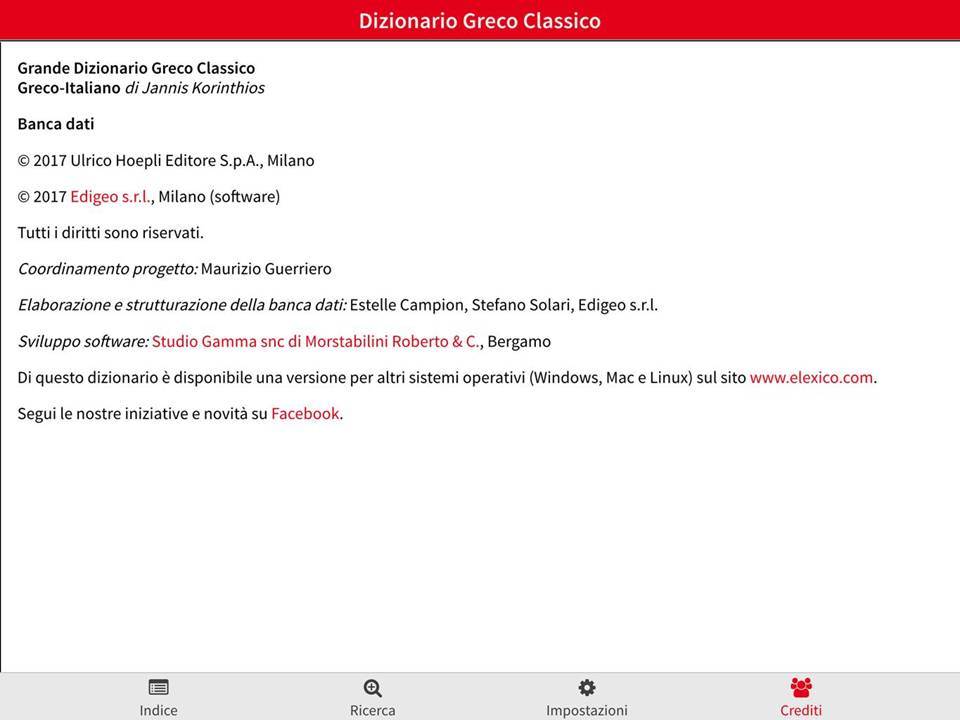Click the 'Coordinamento progetto:' label
The height and width of the screenshot is (720, 960).
[x=108, y=269]
